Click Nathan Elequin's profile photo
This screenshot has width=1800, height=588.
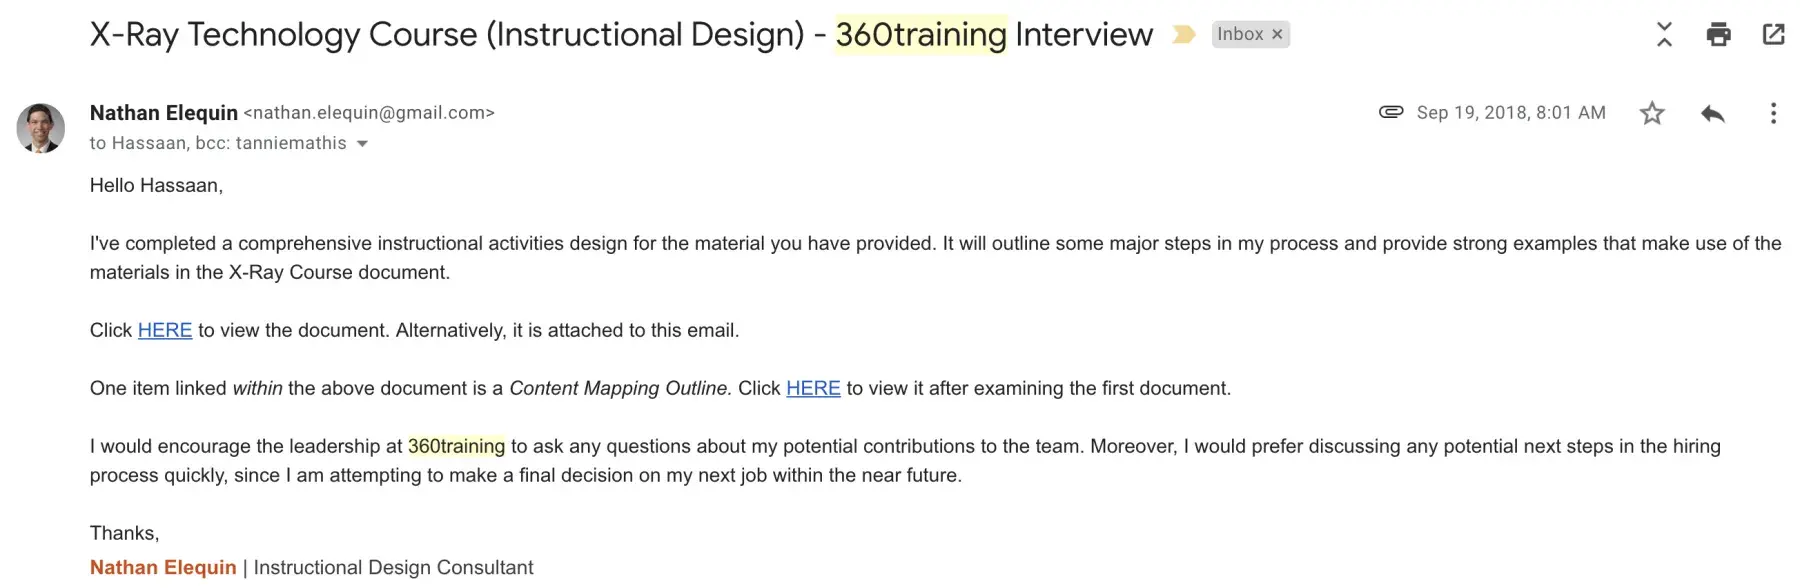tap(41, 128)
